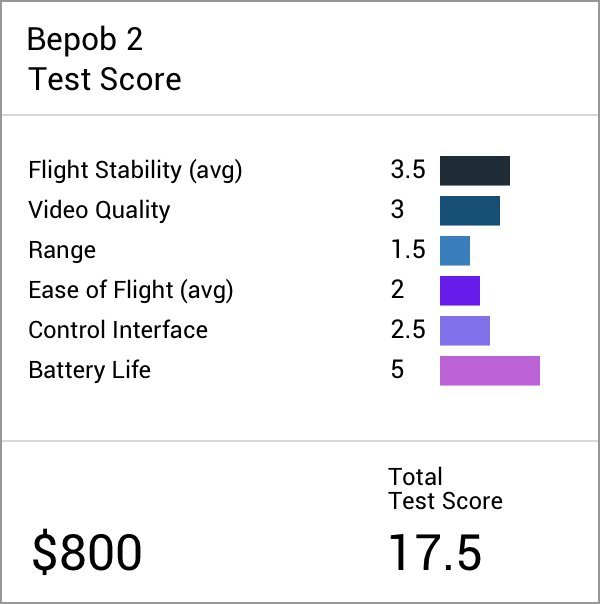The width and height of the screenshot is (600, 604).
Task: Click the Video Quality dark blue bar
Action: [470, 210]
